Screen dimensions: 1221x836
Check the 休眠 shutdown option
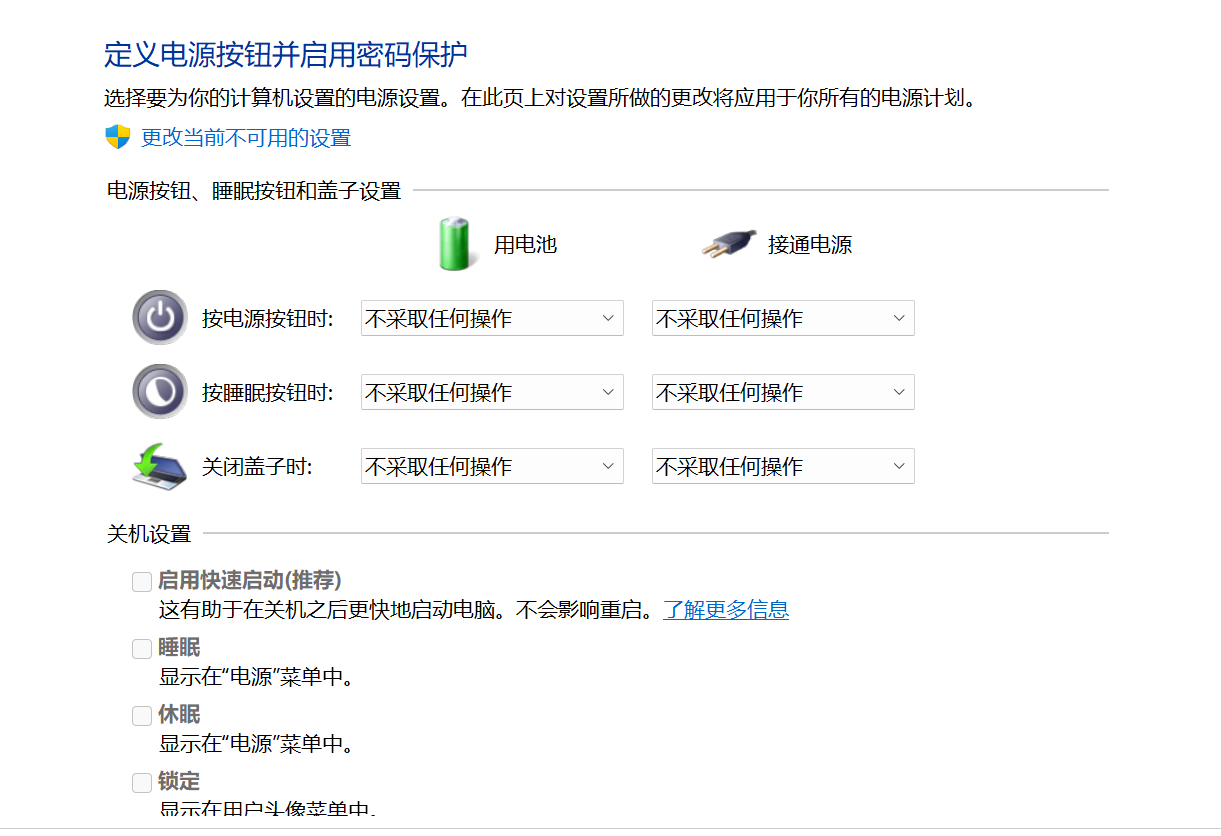tap(141, 715)
